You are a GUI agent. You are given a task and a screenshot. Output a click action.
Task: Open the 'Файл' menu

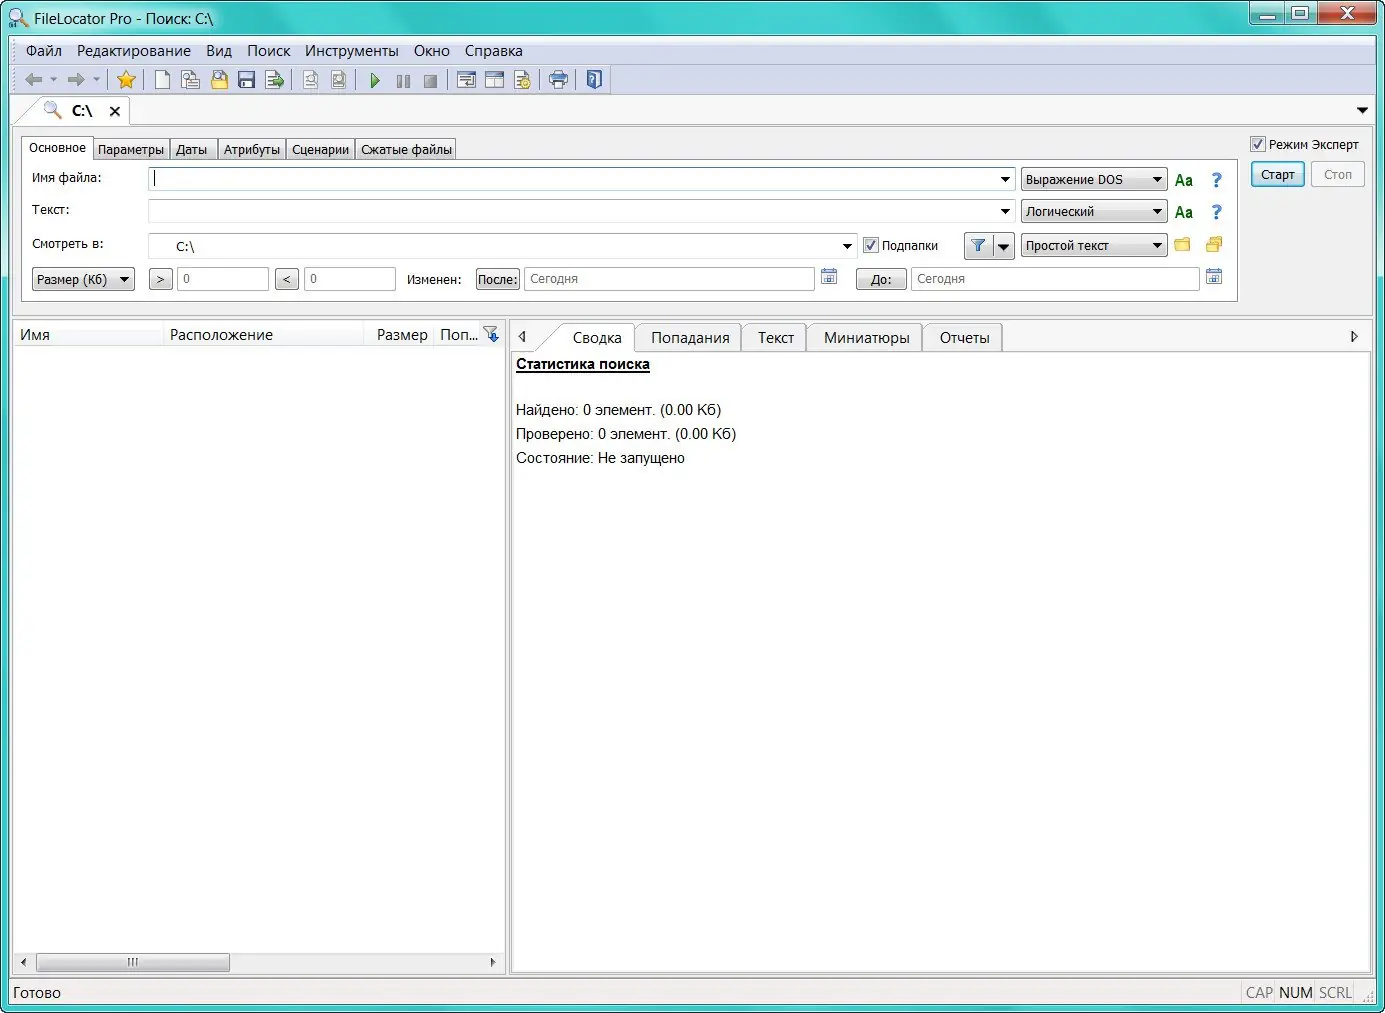pyautogui.click(x=44, y=51)
